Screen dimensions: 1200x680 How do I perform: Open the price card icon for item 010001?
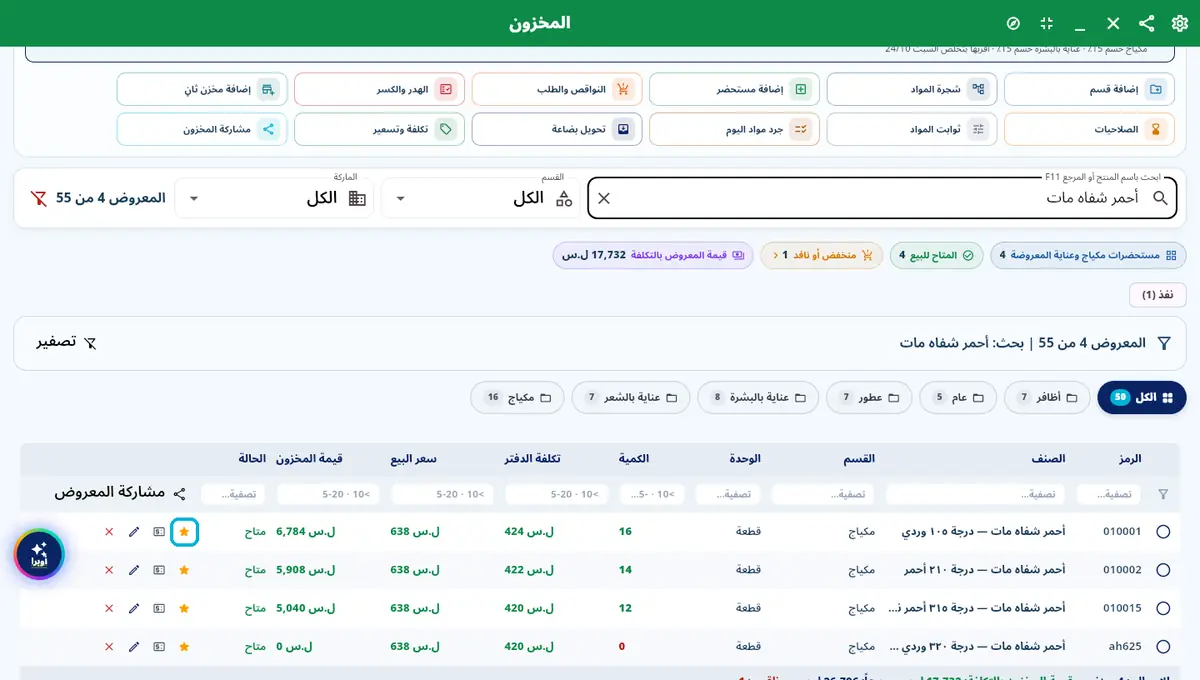pyautogui.click(x=159, y=532)
